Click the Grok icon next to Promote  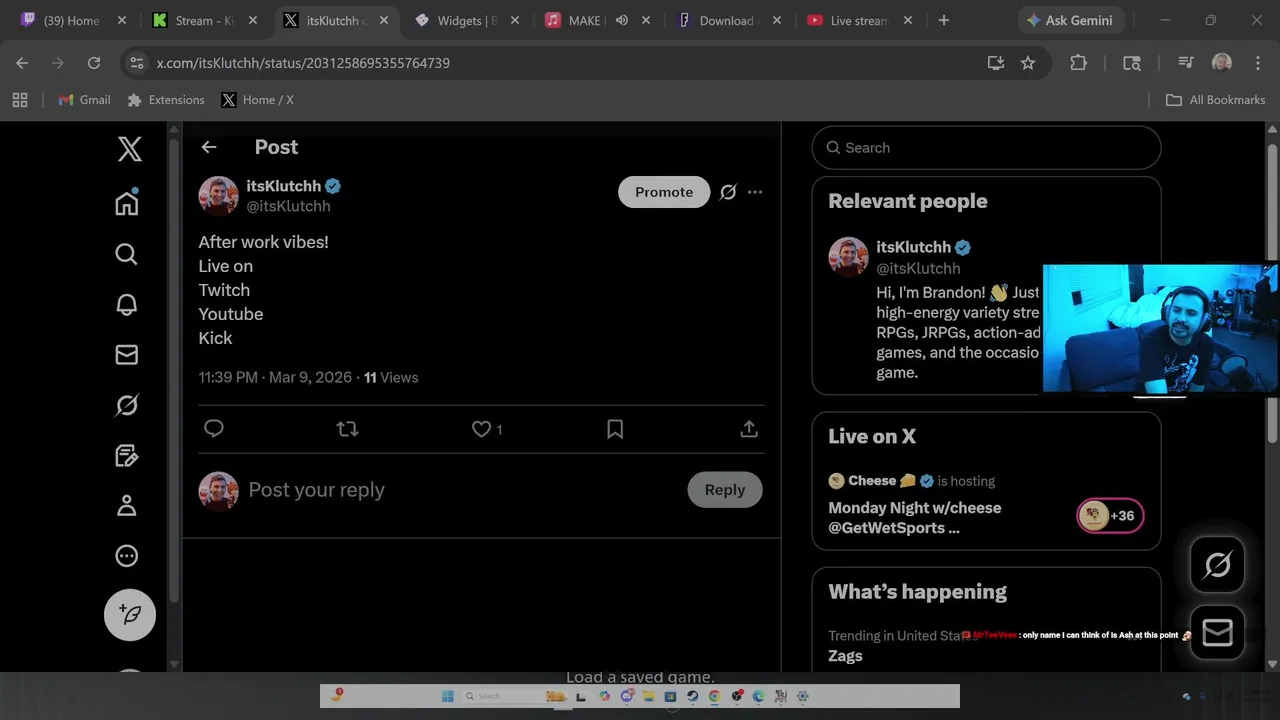point(728,192)
